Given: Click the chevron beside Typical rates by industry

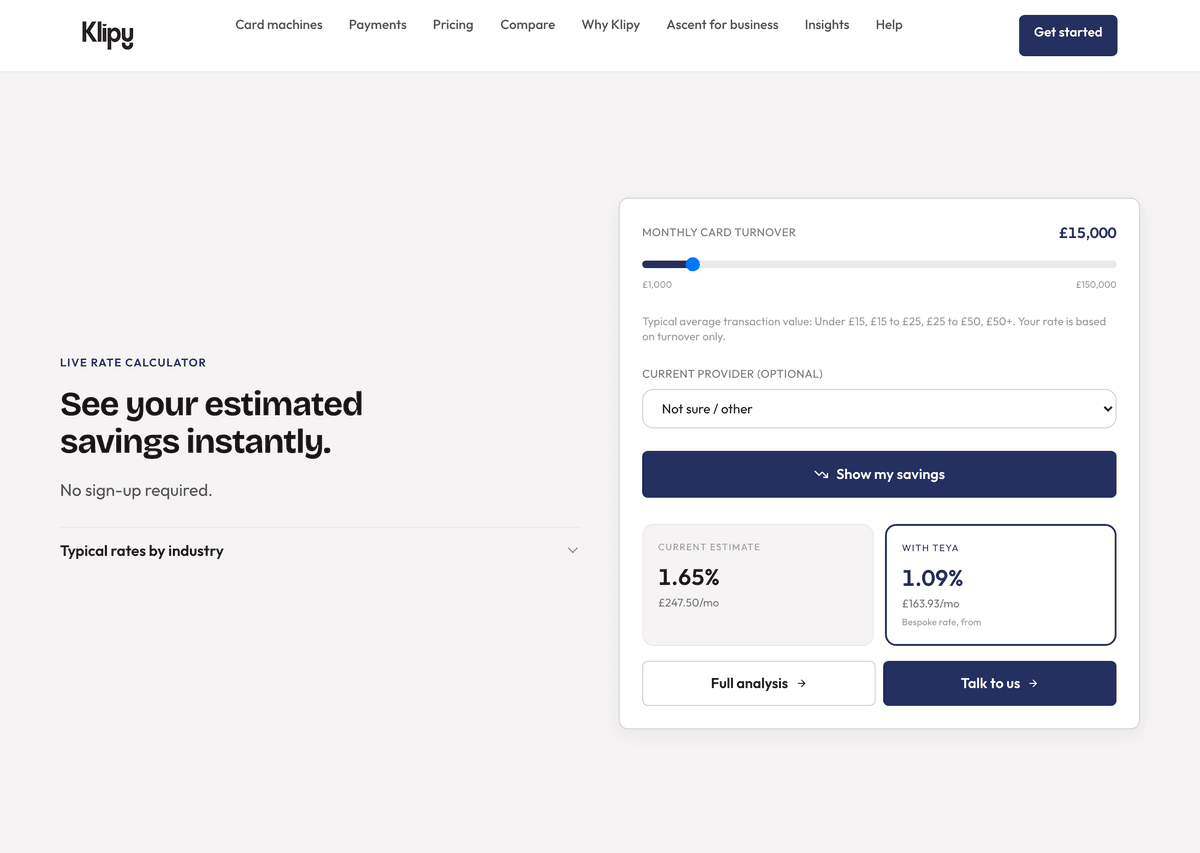Looking at the screenshot, I should coord(573,551).
